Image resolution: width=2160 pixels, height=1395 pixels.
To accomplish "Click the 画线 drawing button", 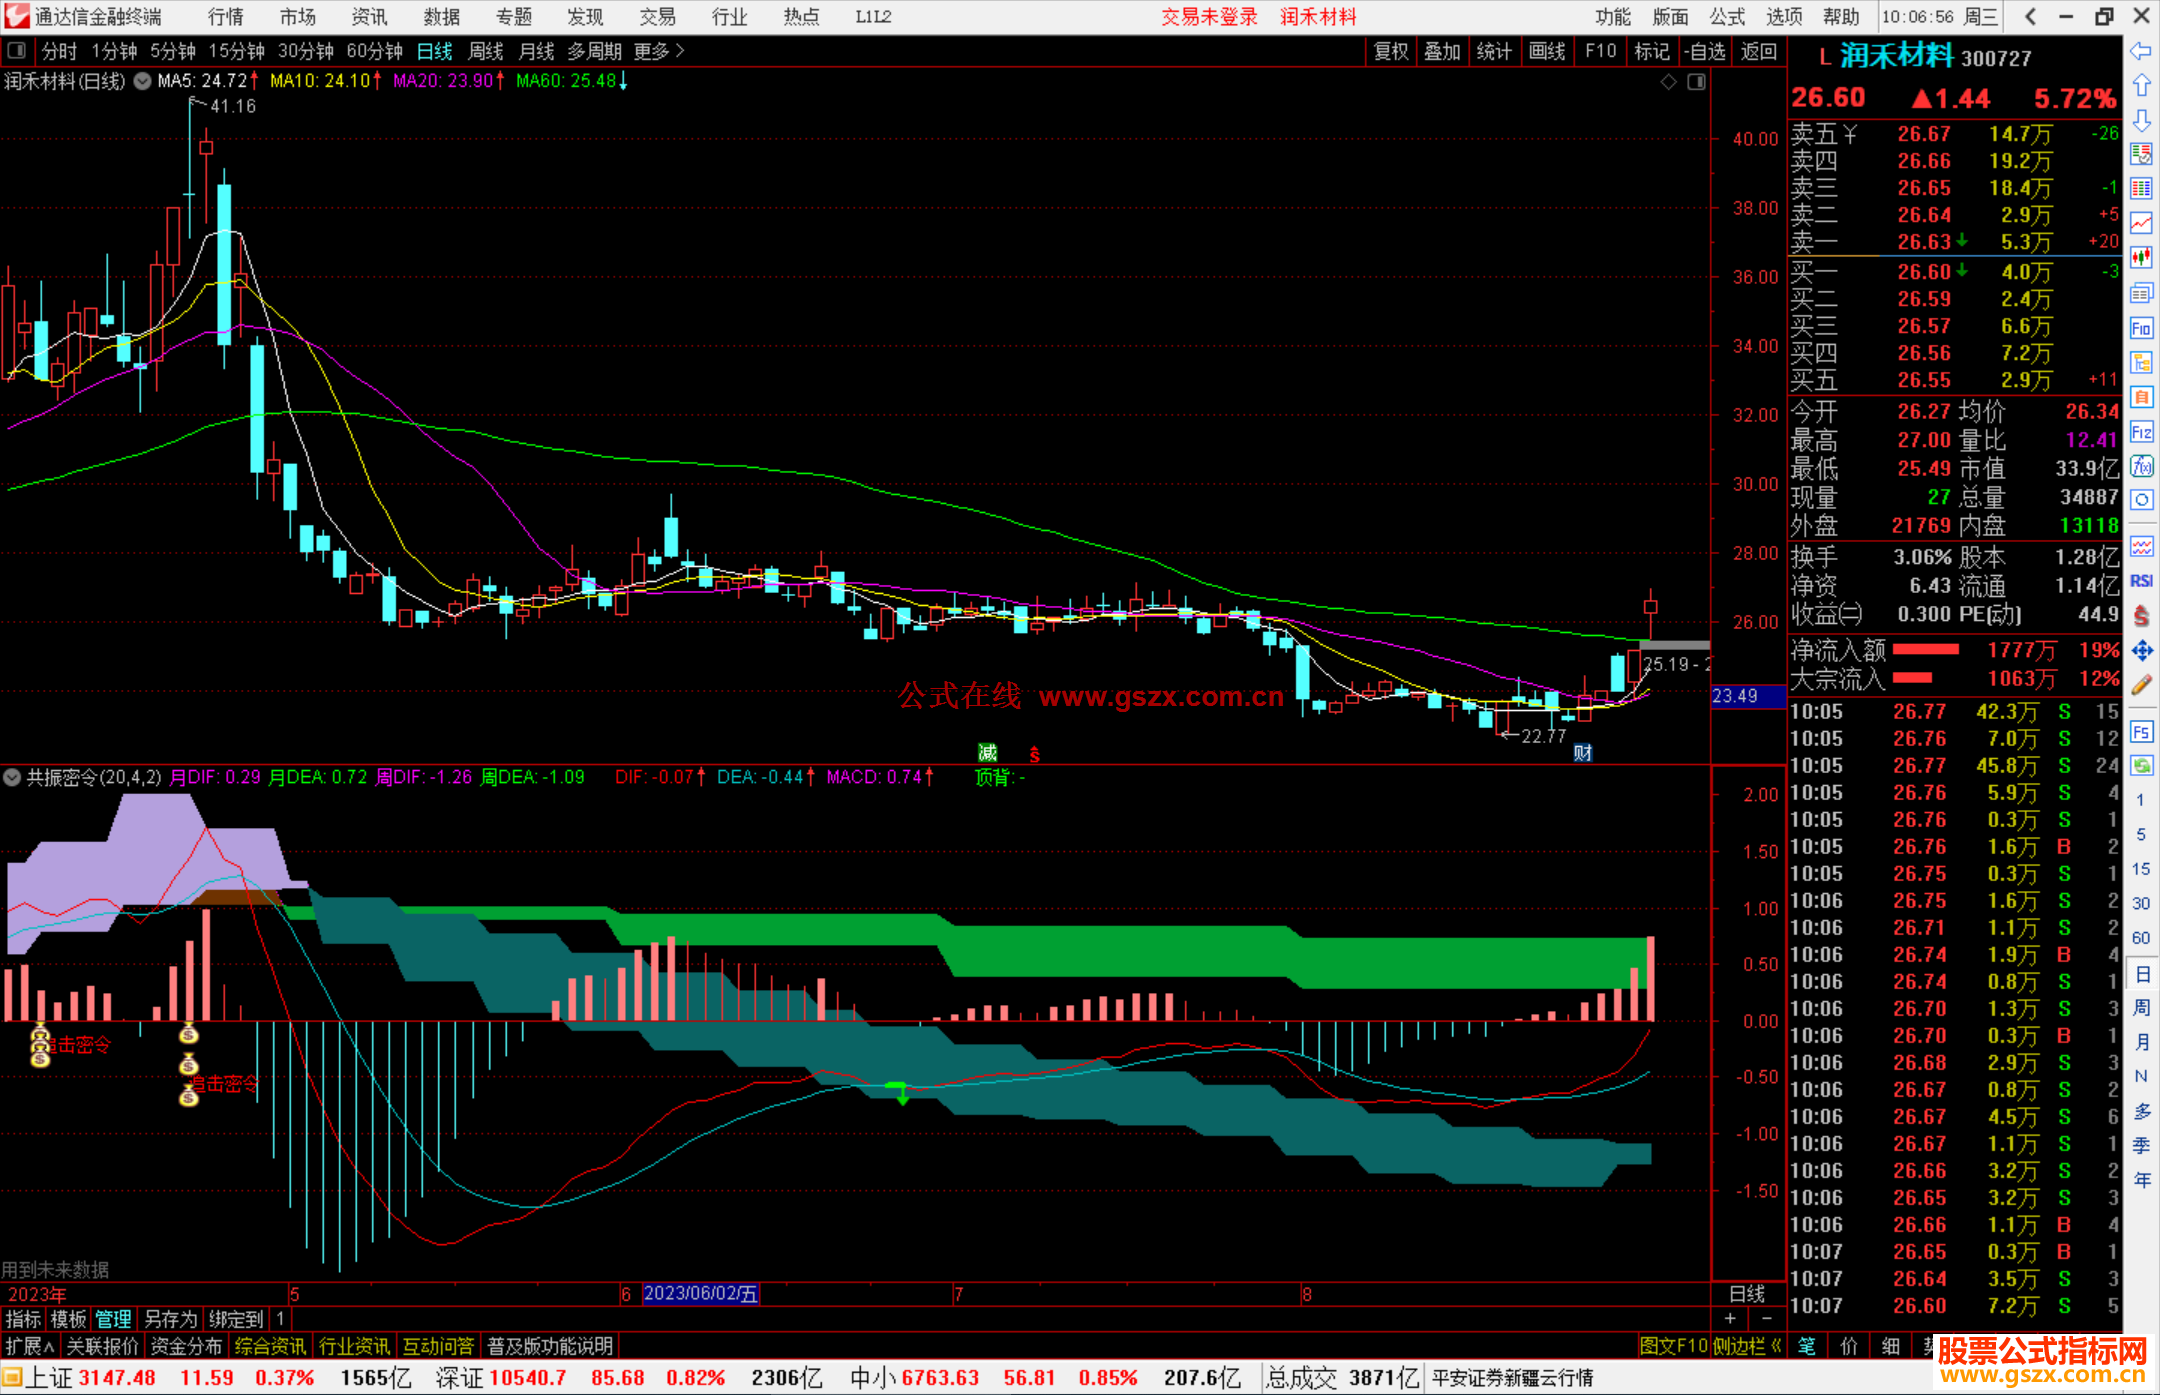I will coord(1546,51).
